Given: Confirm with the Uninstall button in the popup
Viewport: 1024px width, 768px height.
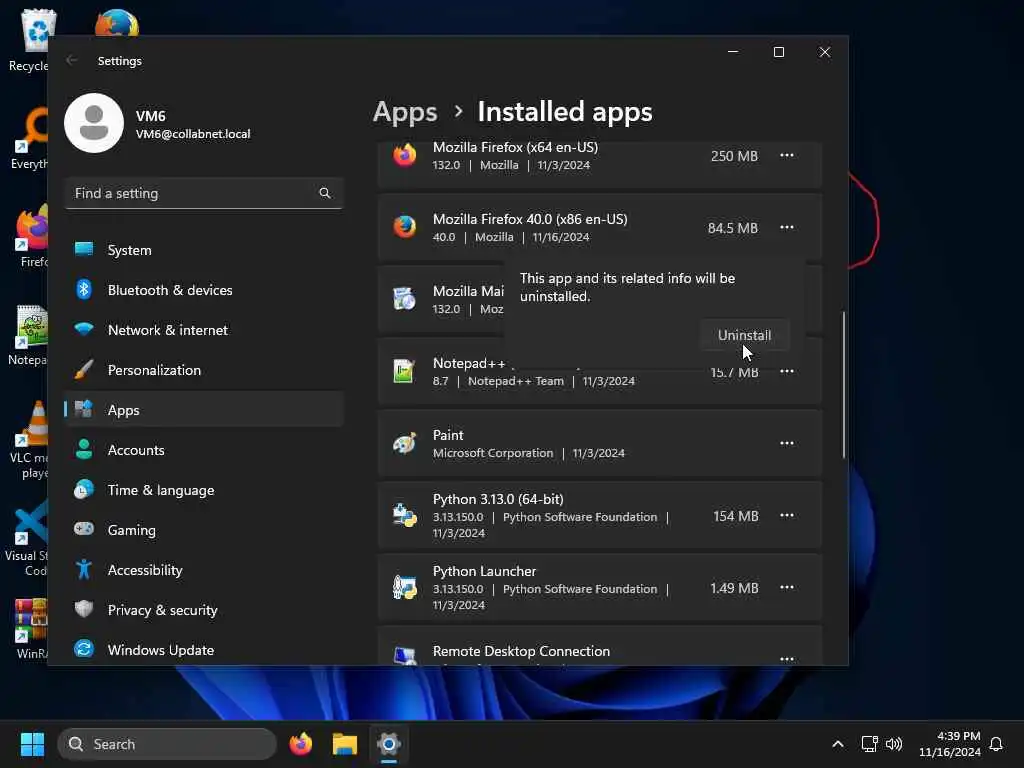Looking at the screenshot, I should 744,335.
